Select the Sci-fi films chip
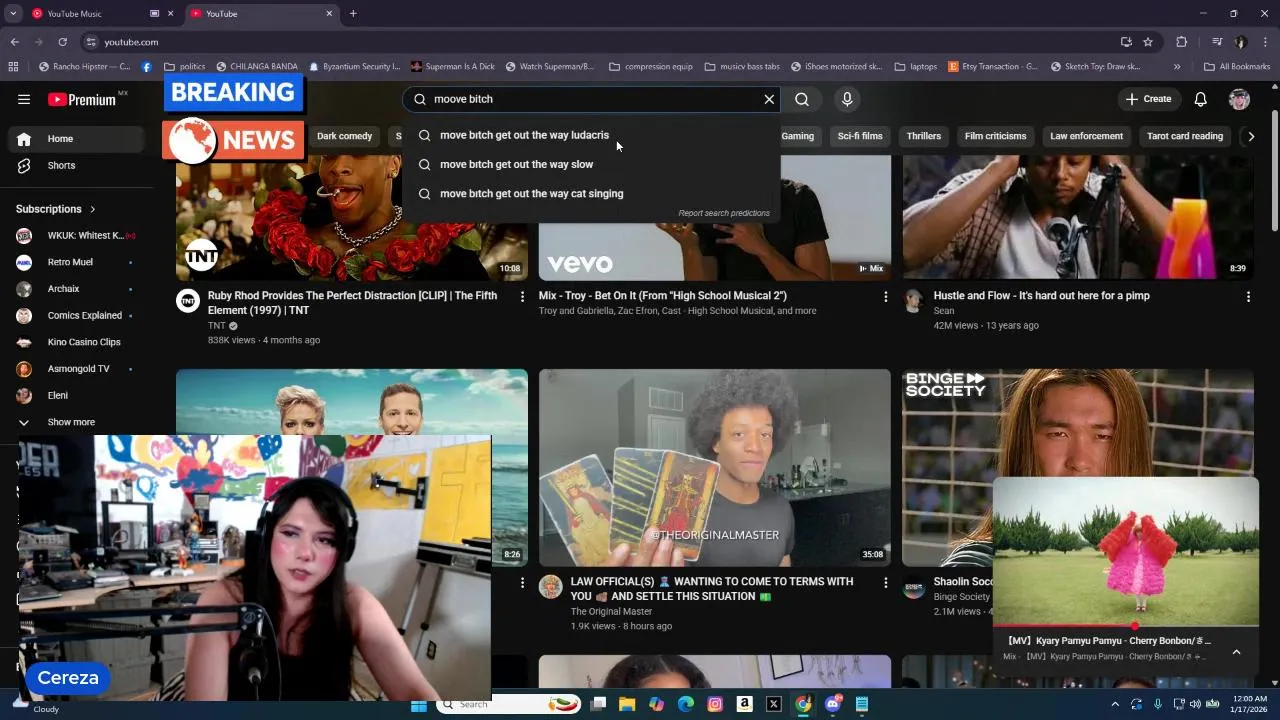 pos(860,136)
